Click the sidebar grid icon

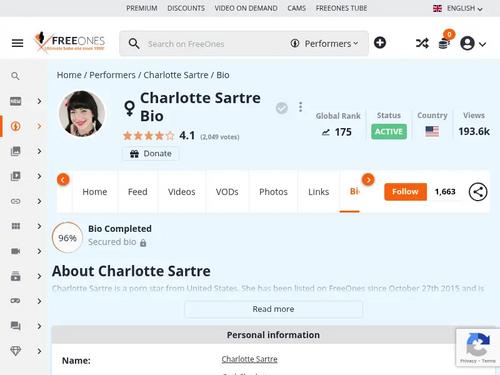(16, 226)
